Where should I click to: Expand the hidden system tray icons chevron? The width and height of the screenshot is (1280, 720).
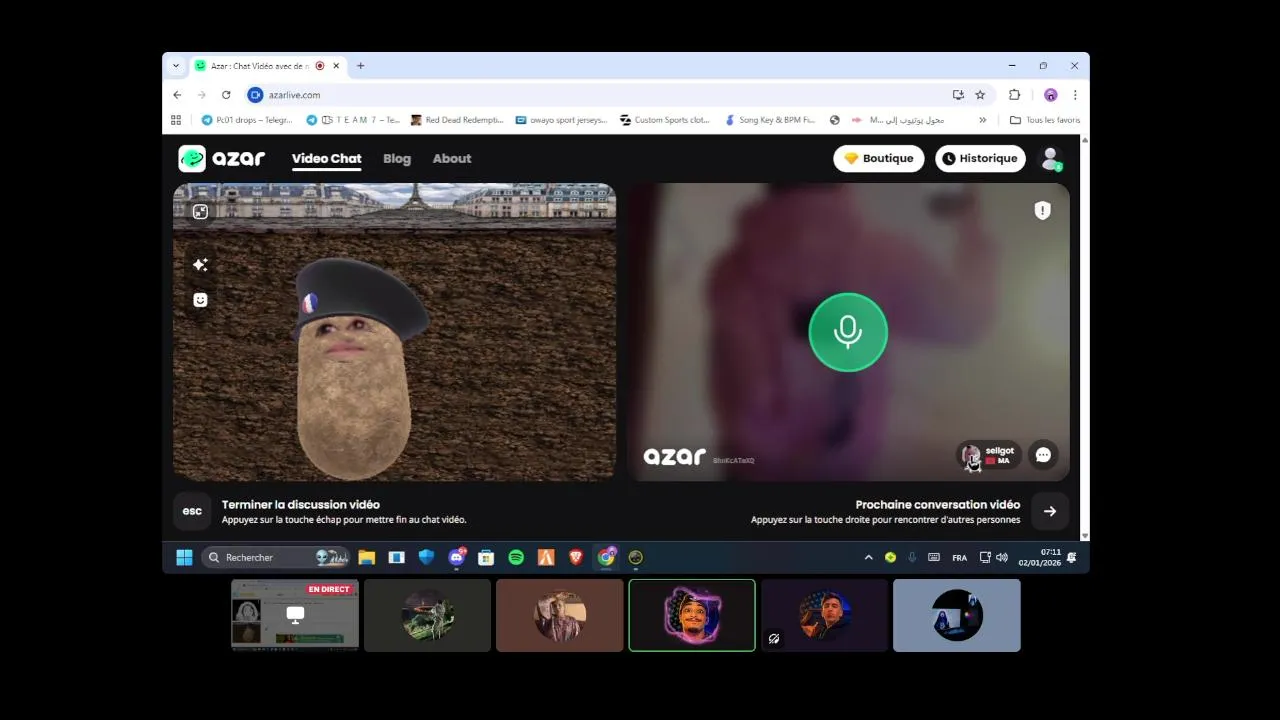(868, 558)
